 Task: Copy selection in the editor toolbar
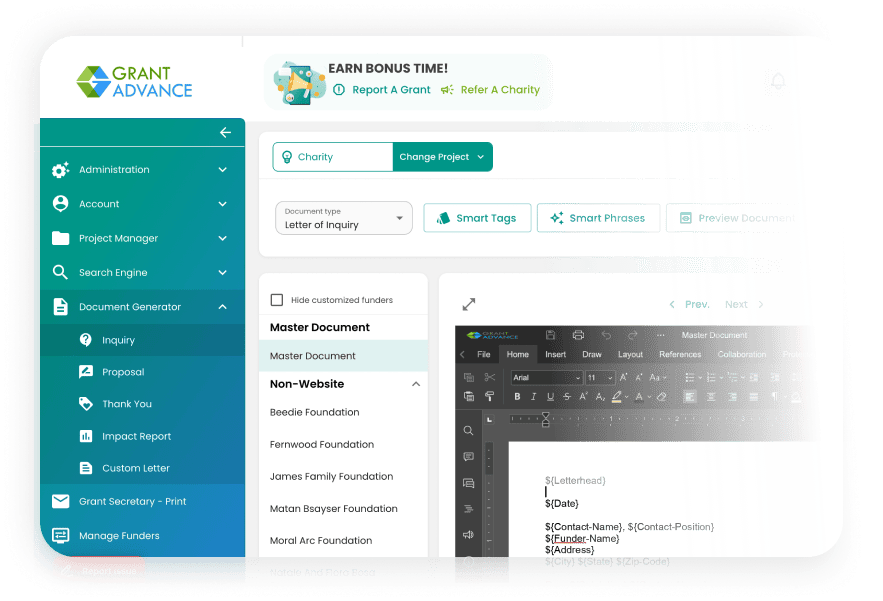click(469, 377)
